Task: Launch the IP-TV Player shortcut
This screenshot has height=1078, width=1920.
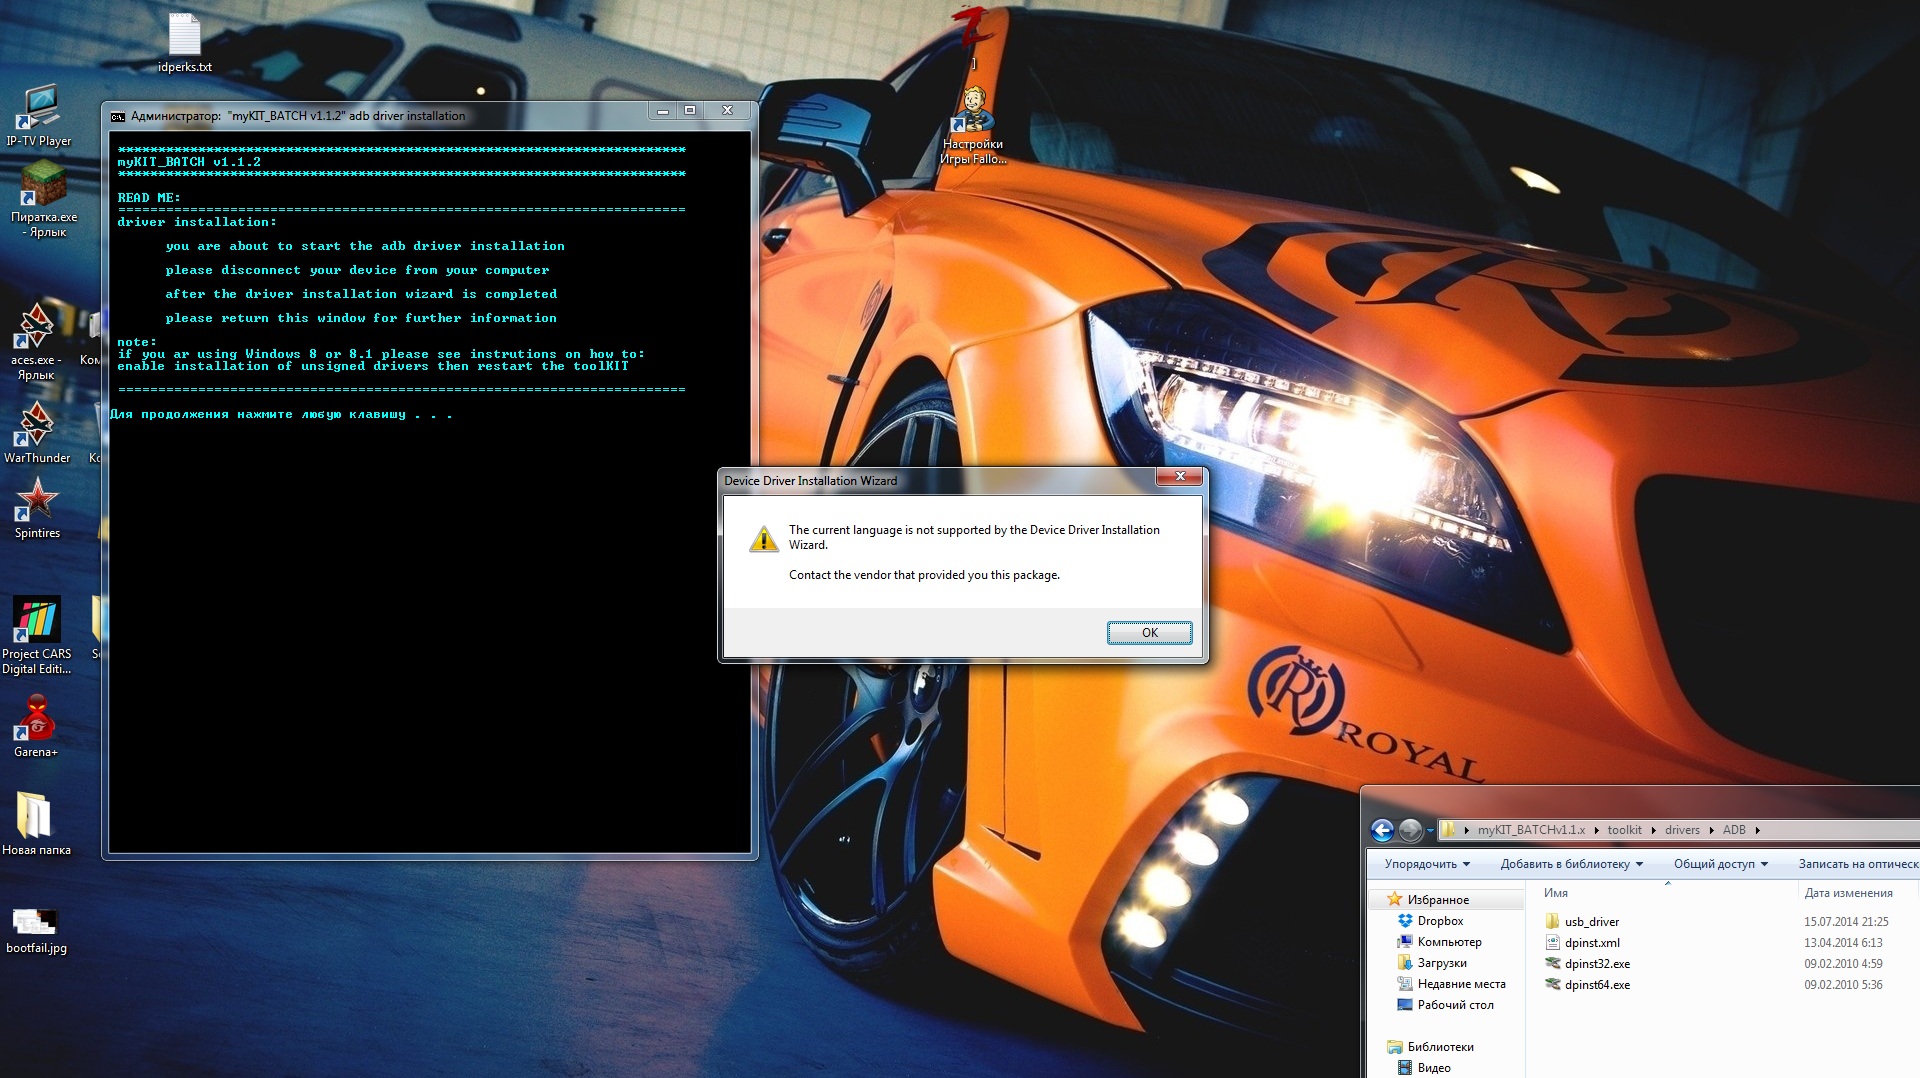Action: [x=38, y=112]
